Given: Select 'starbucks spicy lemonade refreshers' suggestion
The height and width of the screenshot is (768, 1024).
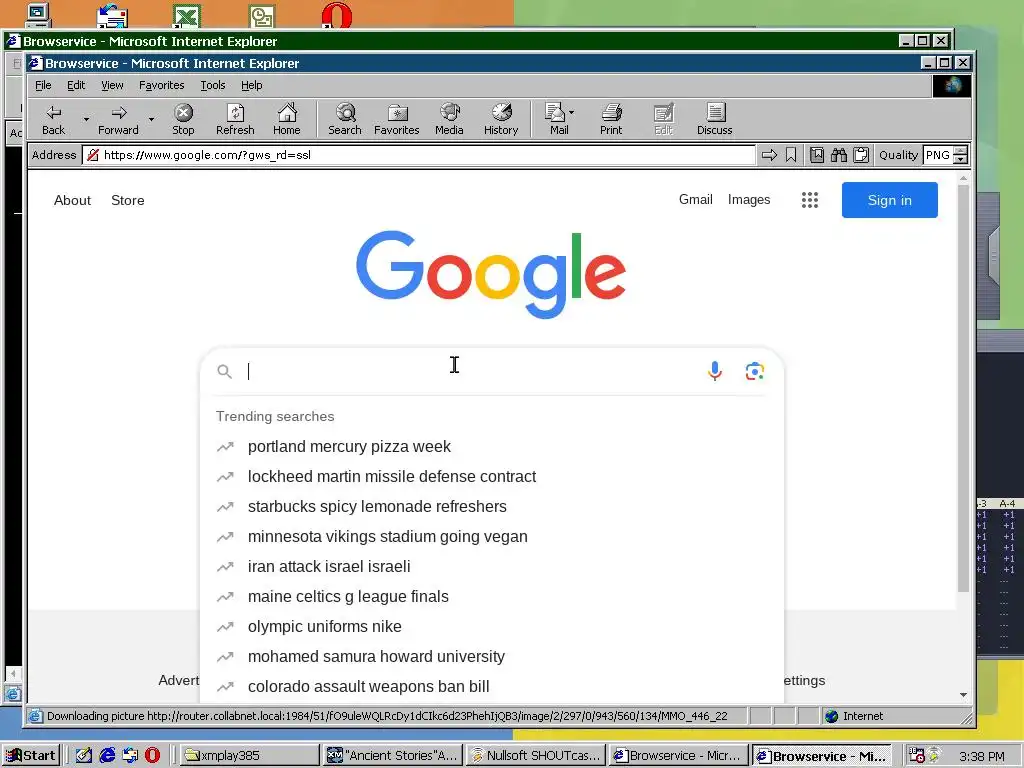Looking at the screenshot, I should (x=492, y=507).
